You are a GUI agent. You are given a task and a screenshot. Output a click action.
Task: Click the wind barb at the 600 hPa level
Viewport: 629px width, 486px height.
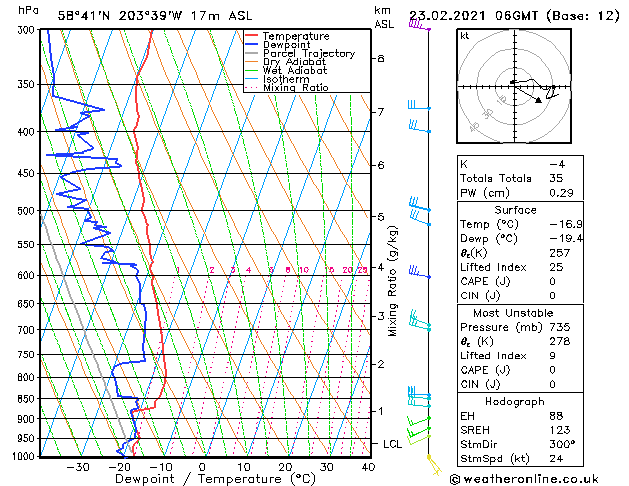(420, 272)
